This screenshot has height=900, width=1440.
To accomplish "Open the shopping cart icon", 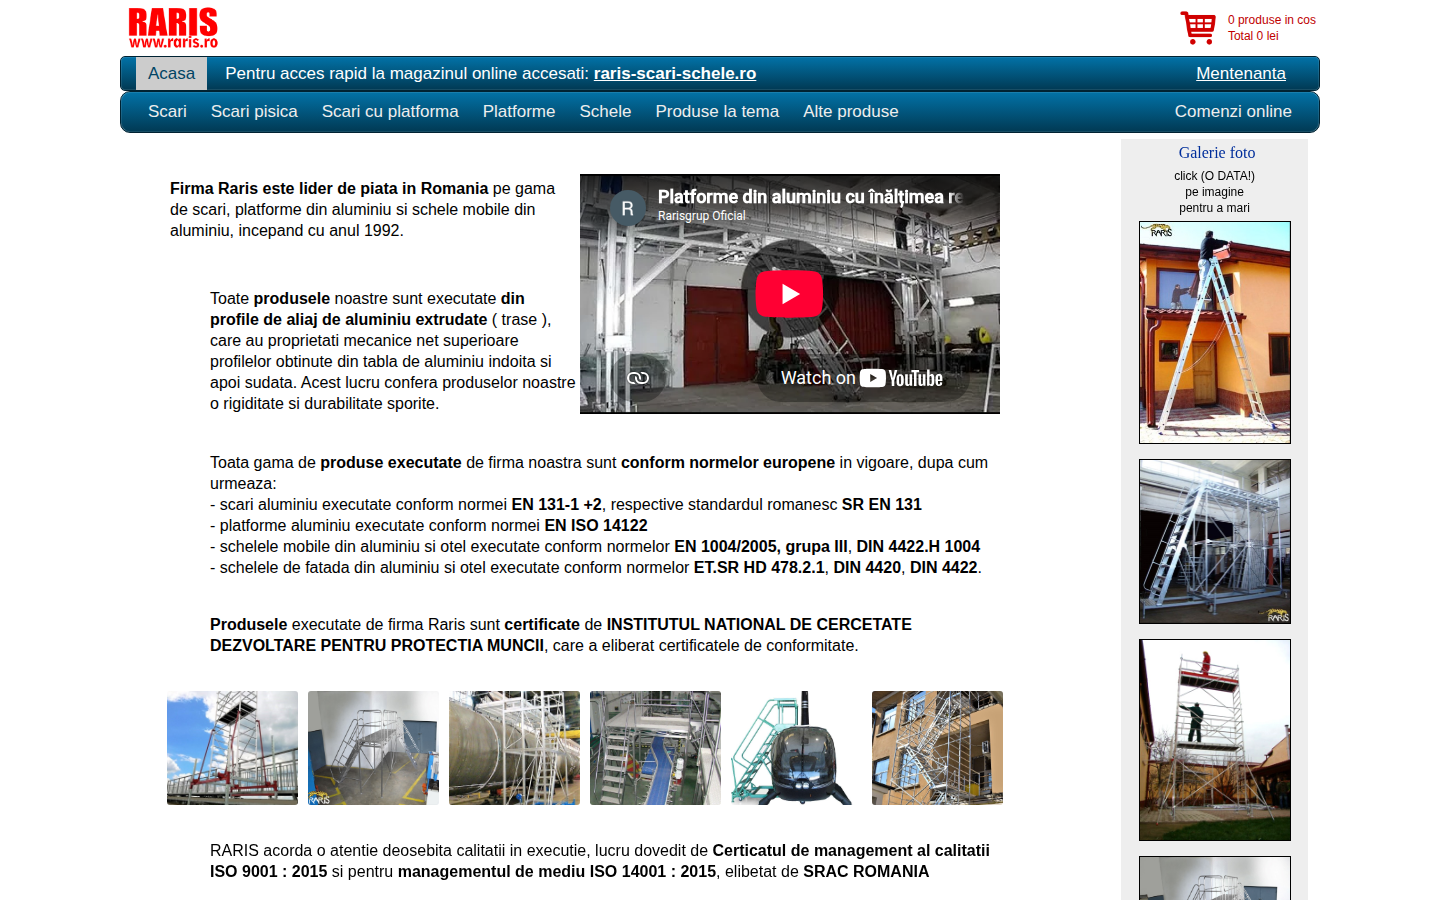I will [1198, 27].
